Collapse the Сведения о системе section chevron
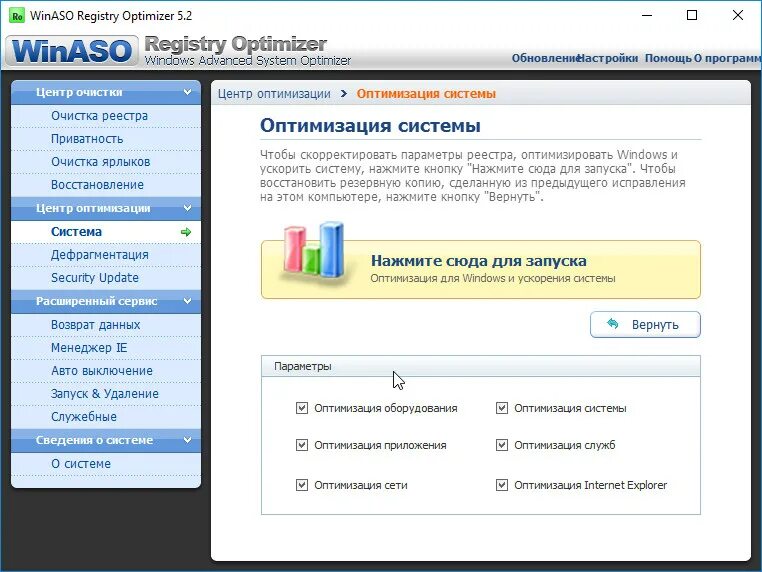This screenshot has height=572, width=762. tap(187, 440)
